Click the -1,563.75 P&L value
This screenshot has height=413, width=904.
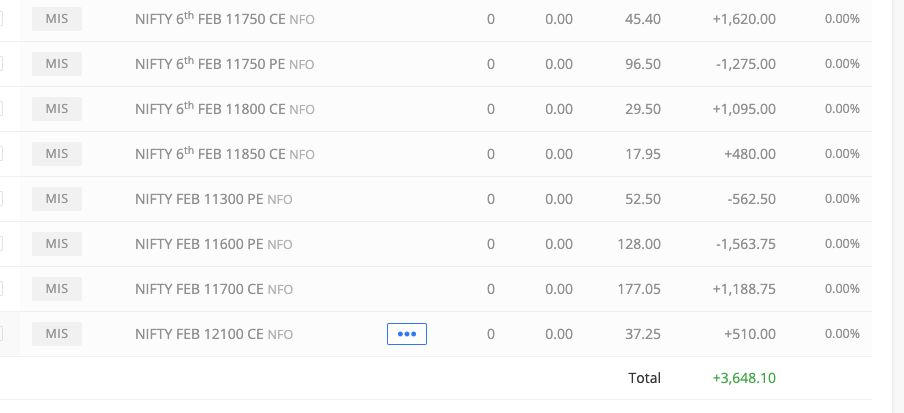745,244
